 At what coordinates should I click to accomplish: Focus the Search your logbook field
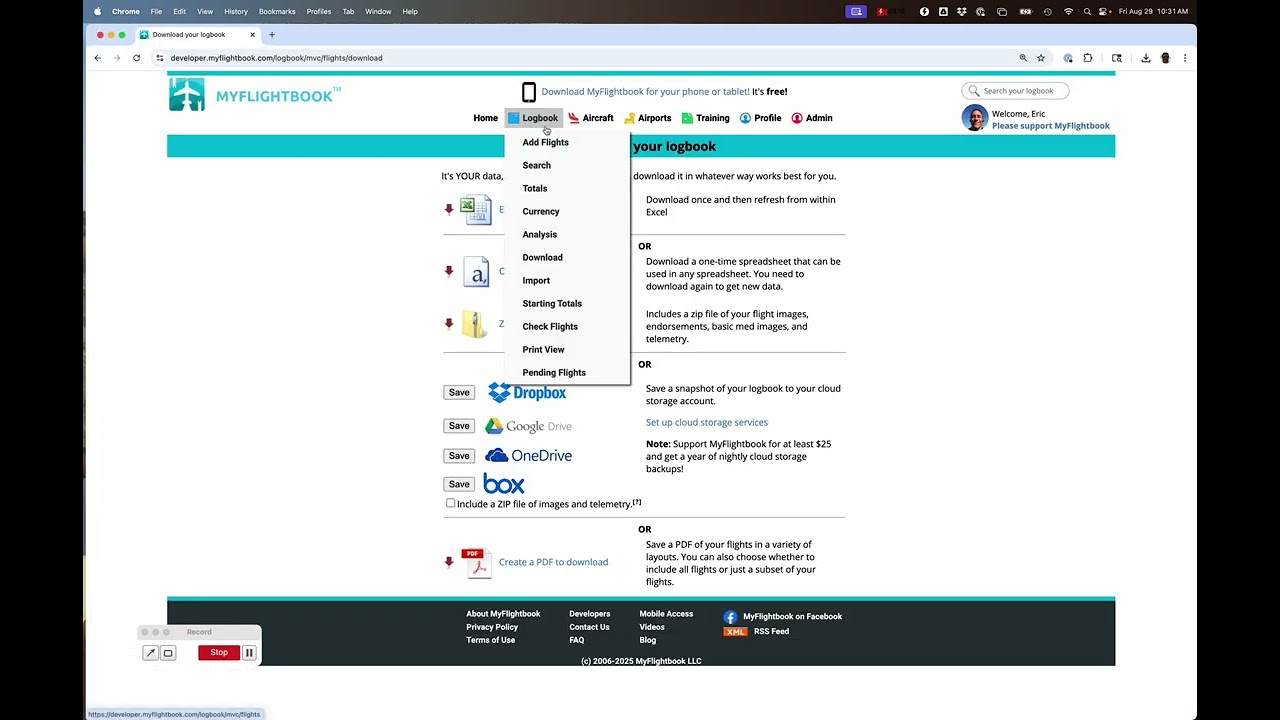pyautogui.click(x=1015, y=91)
